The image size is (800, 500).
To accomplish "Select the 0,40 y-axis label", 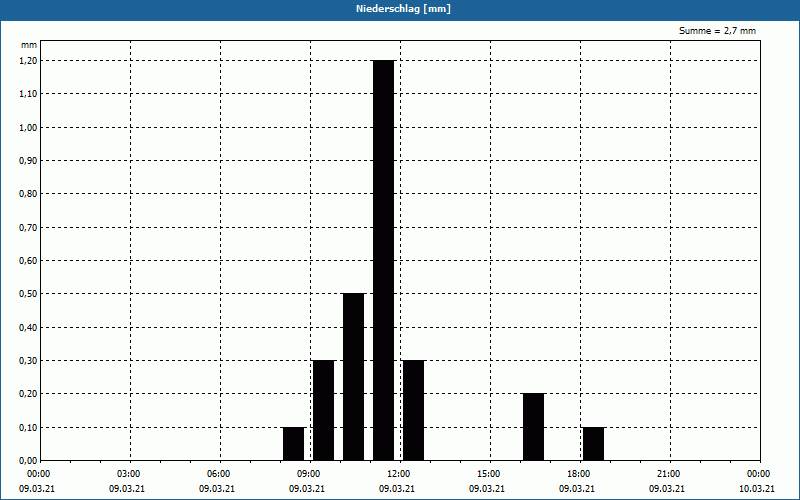I will pyautogui.click(x=28, y=328).
